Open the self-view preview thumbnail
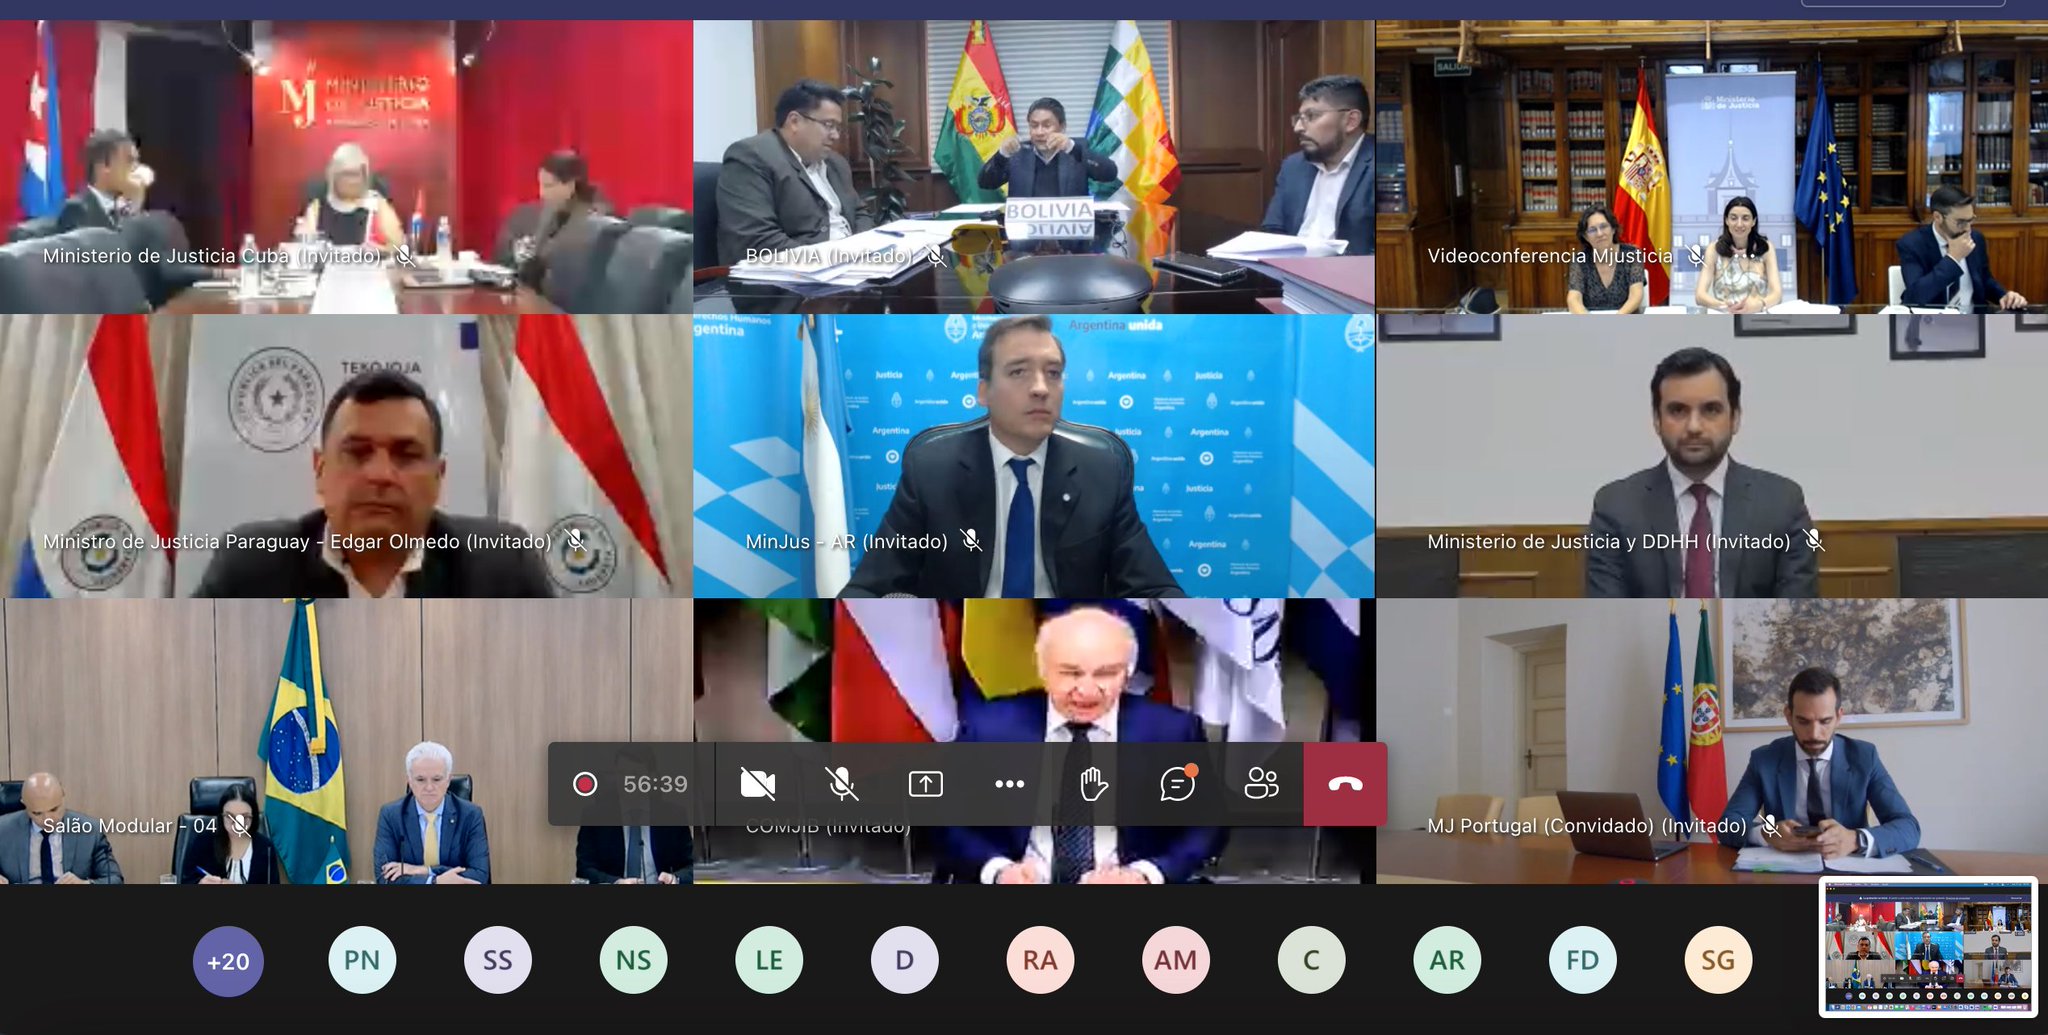Image resolution: width=2048 pixels, height=1035 pixels. pos(1928,947)
